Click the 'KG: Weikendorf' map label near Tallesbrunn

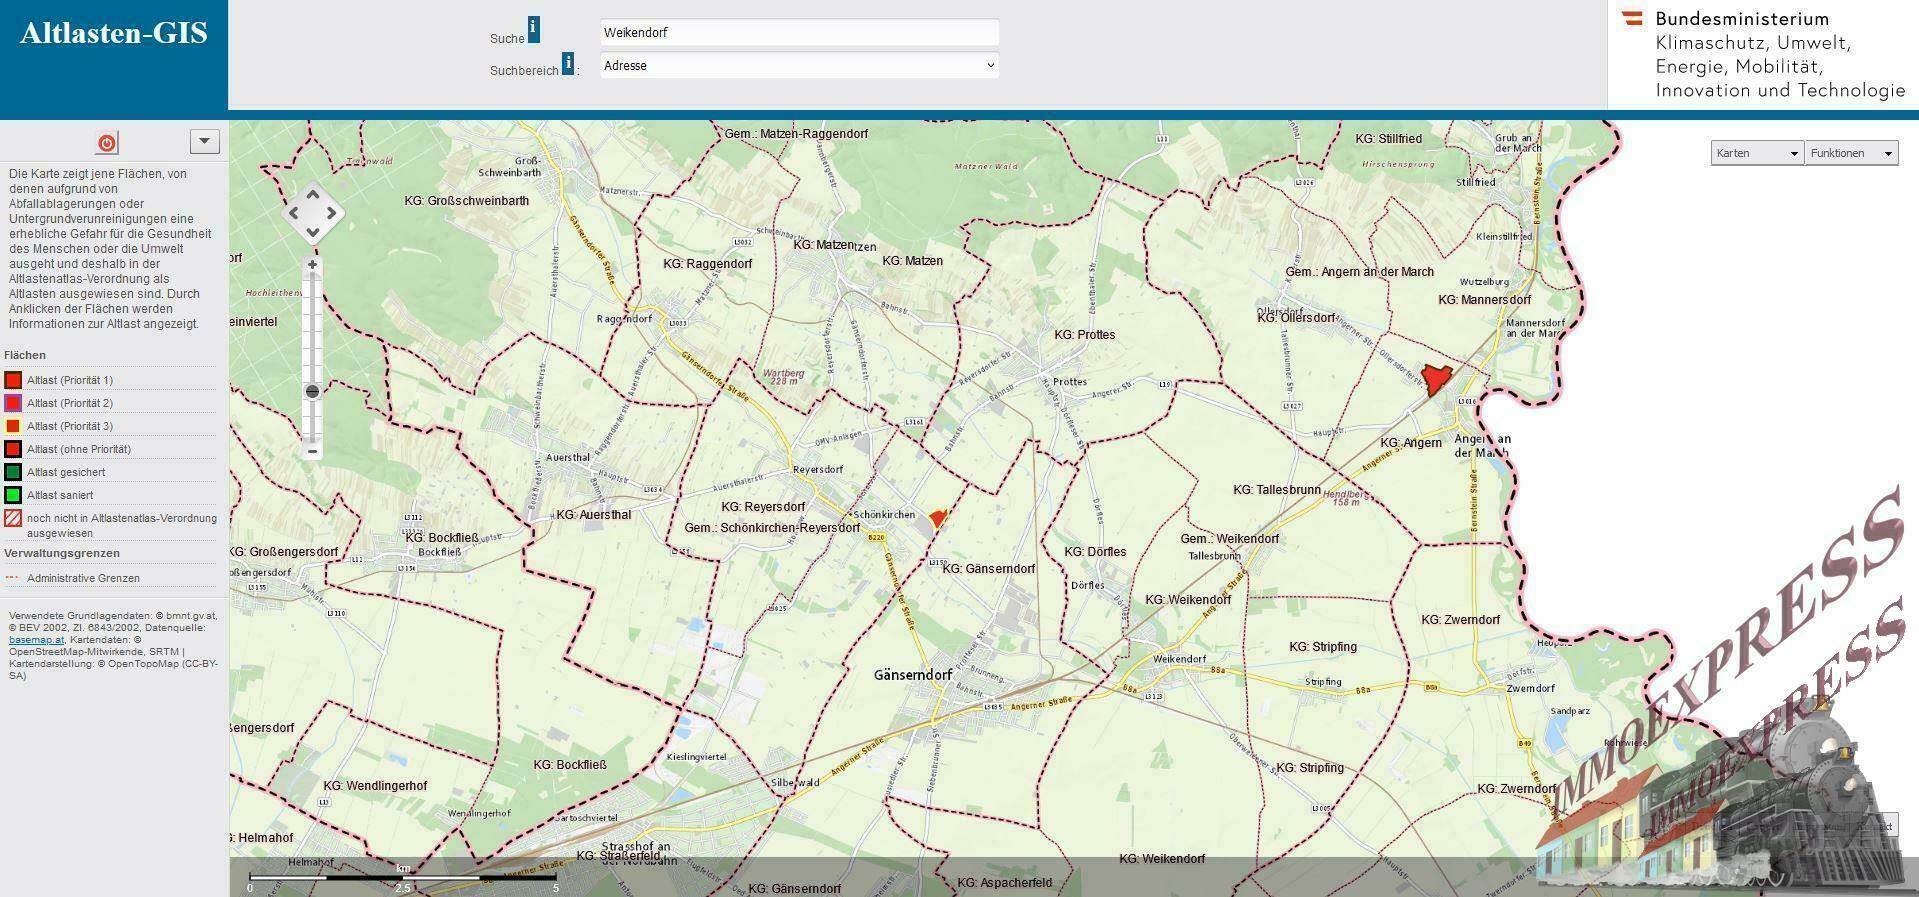(x=1188, y=600)
